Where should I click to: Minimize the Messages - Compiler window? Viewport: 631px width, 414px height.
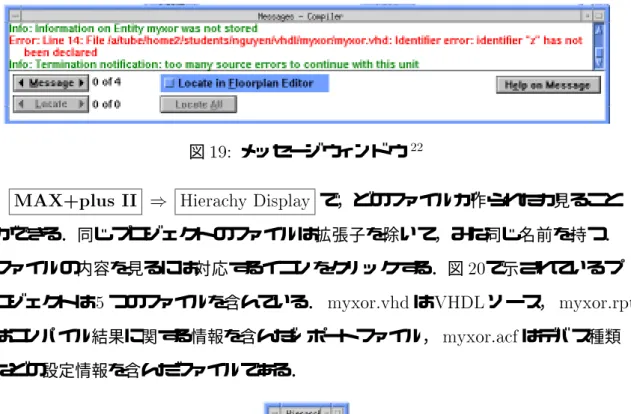(587, 16)
